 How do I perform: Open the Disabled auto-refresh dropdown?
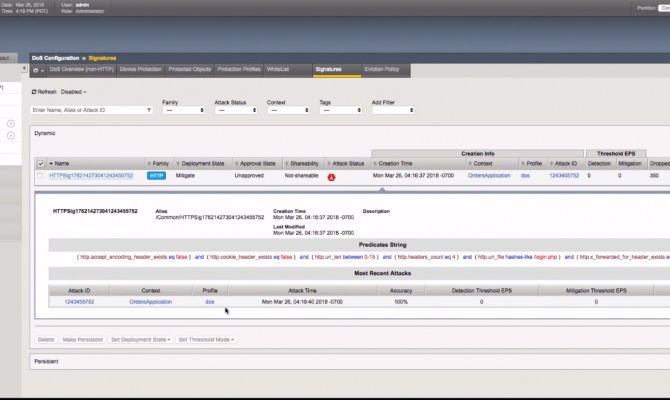pos(74,91)
